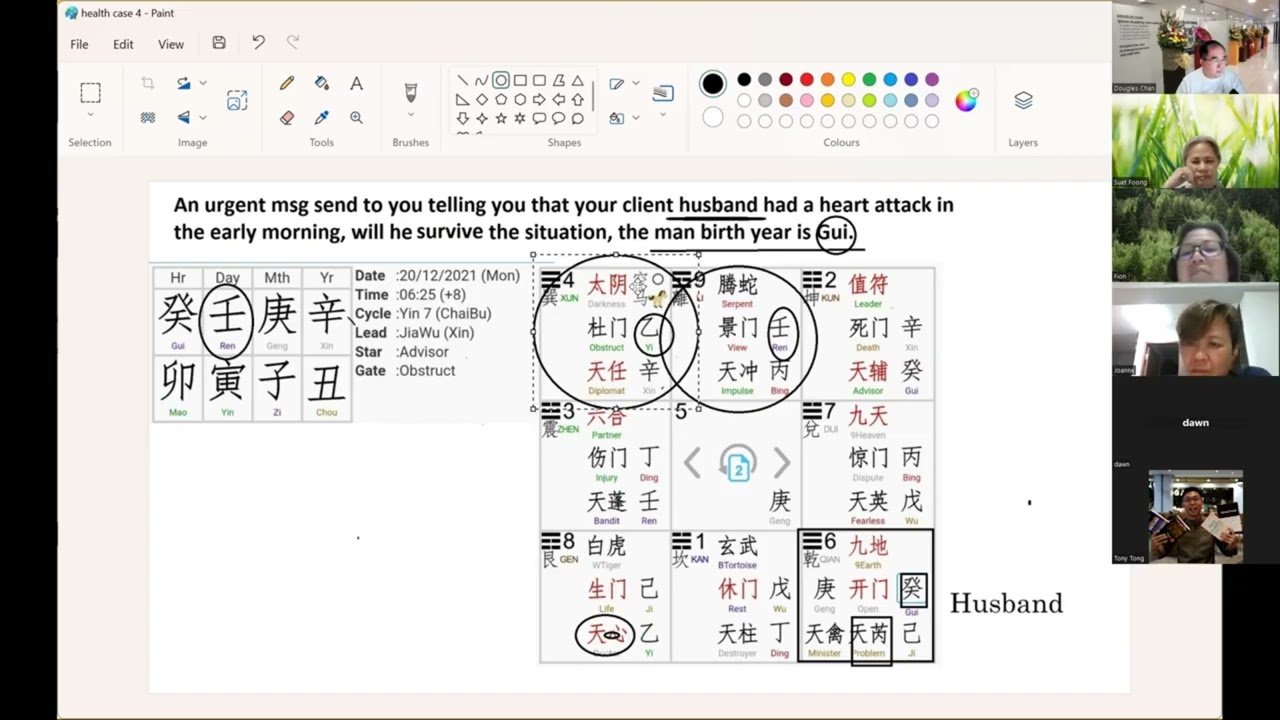The image size is (1280, 720).
Task: Click the Redo arrow
Action: click(x=293, y=42)
